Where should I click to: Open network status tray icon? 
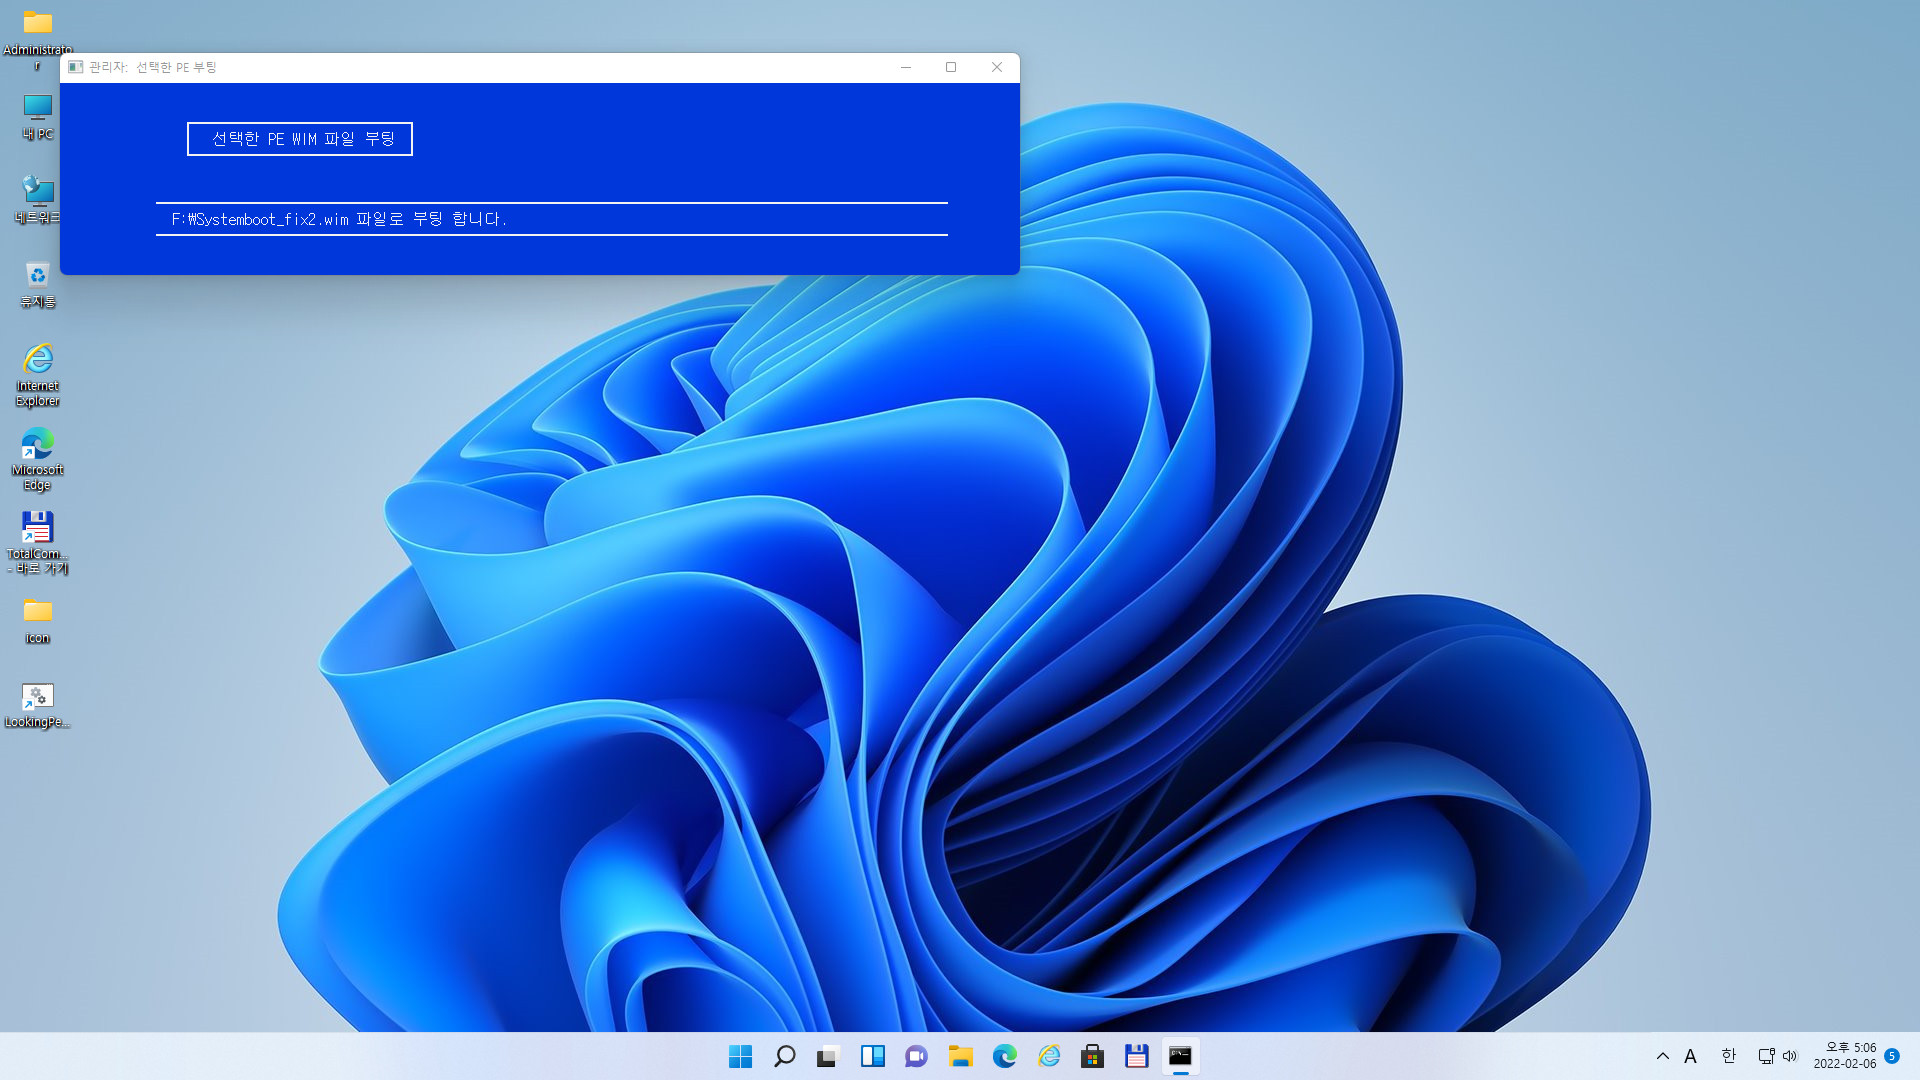(1766, 1056)
